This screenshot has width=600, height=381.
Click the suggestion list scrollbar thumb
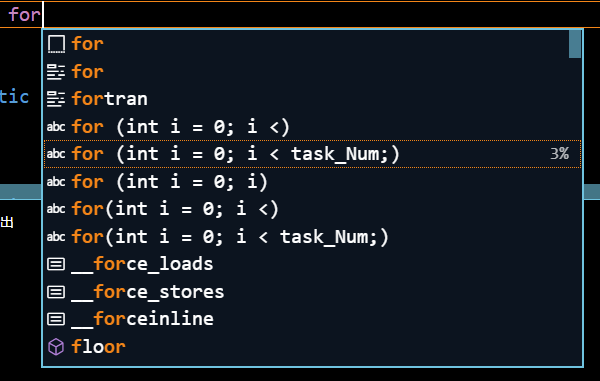click(x=575, y=44)
